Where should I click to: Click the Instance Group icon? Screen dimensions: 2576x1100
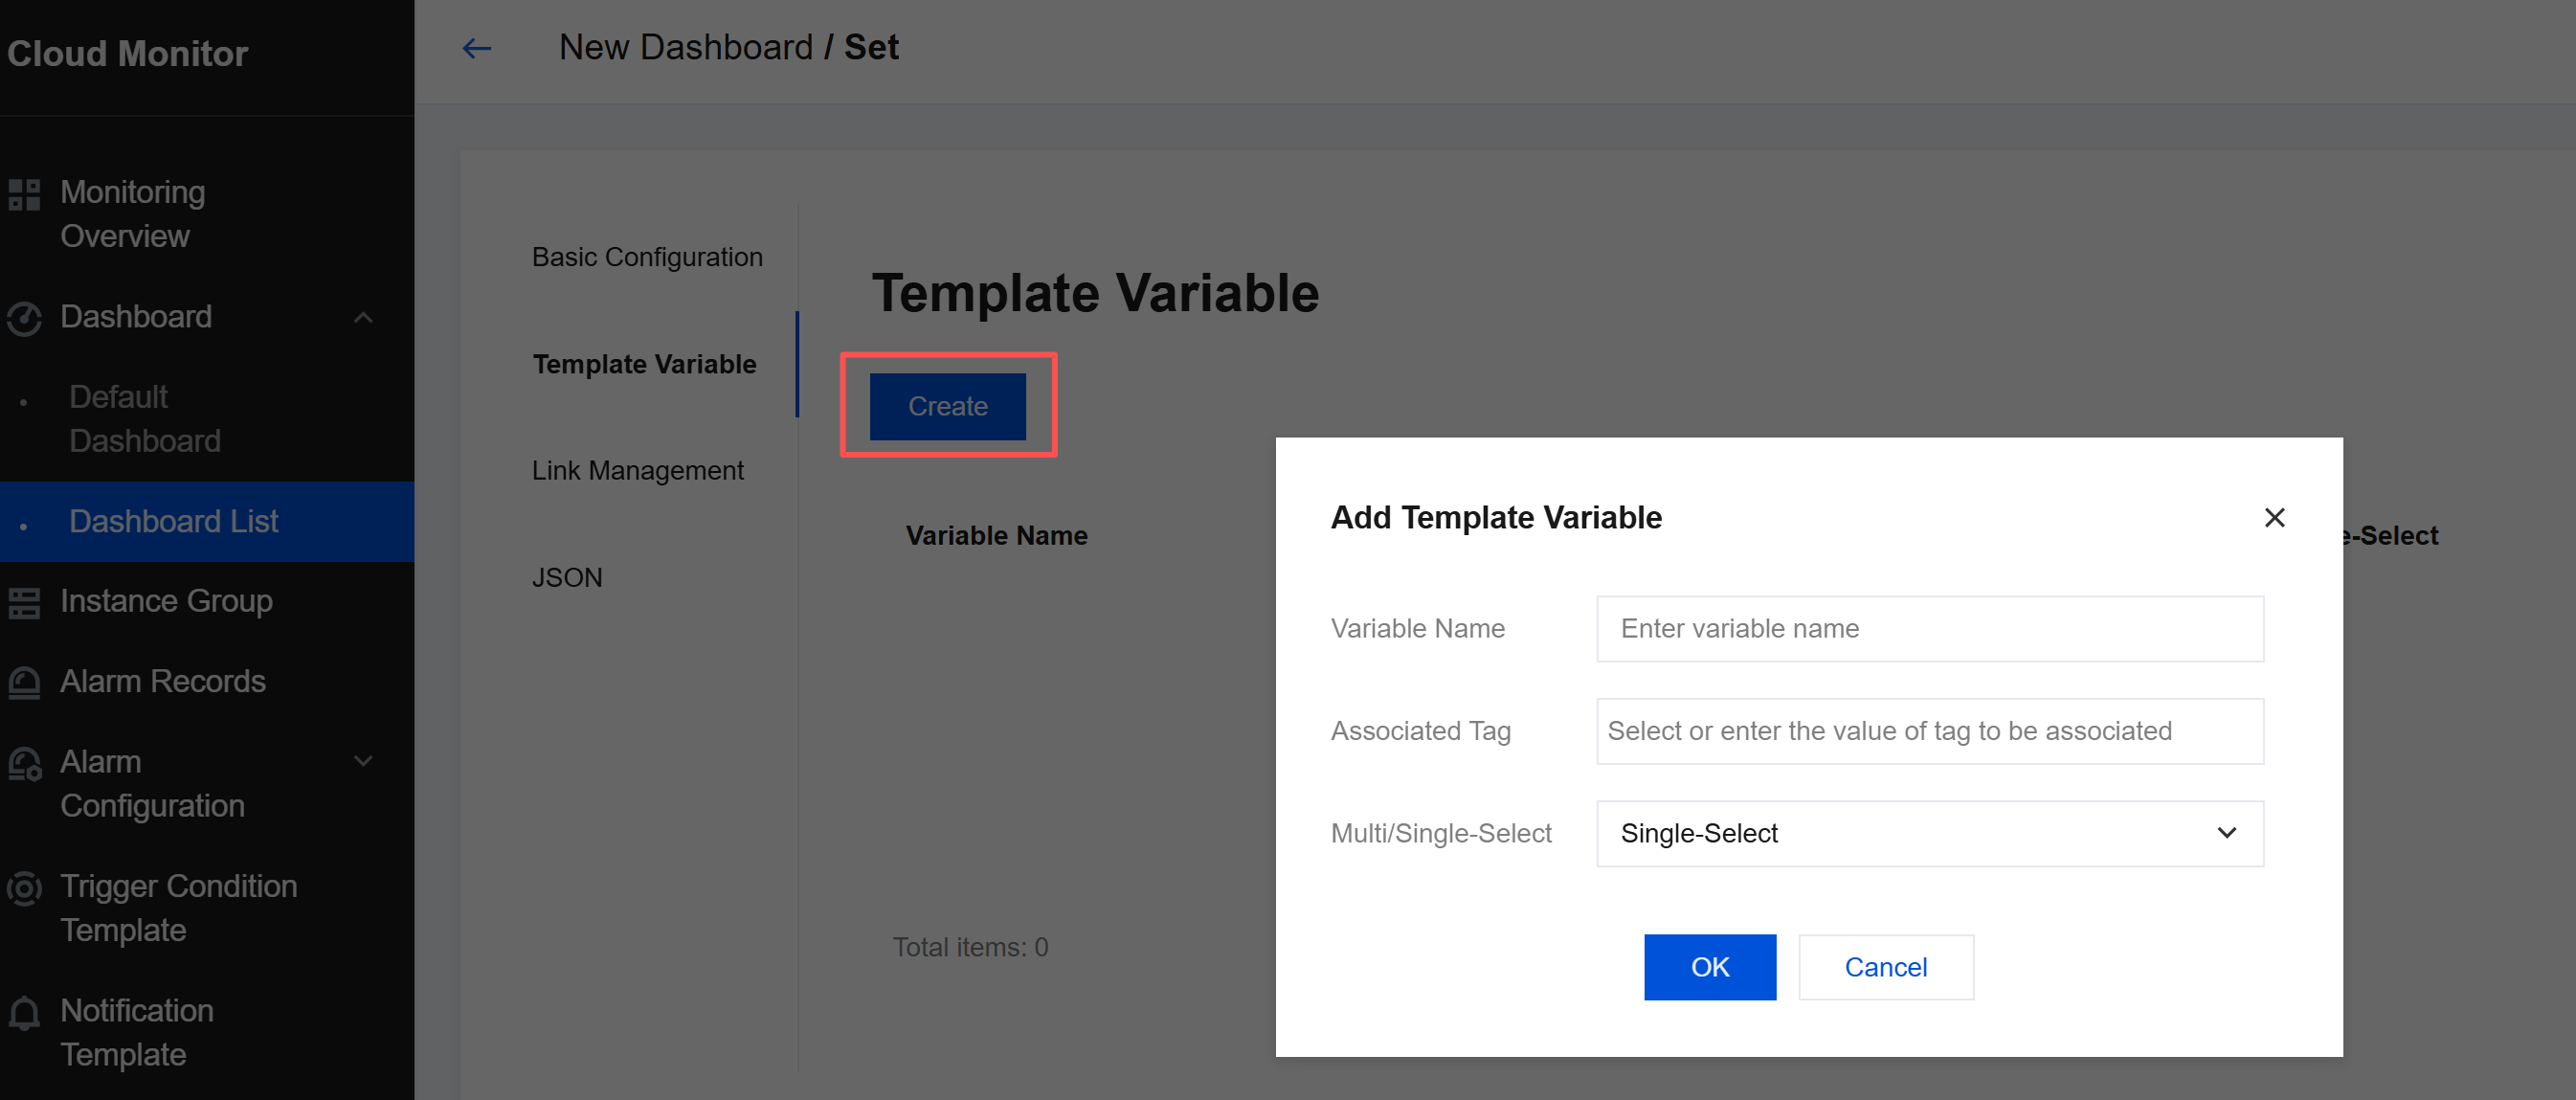click(x=24, y=602)
